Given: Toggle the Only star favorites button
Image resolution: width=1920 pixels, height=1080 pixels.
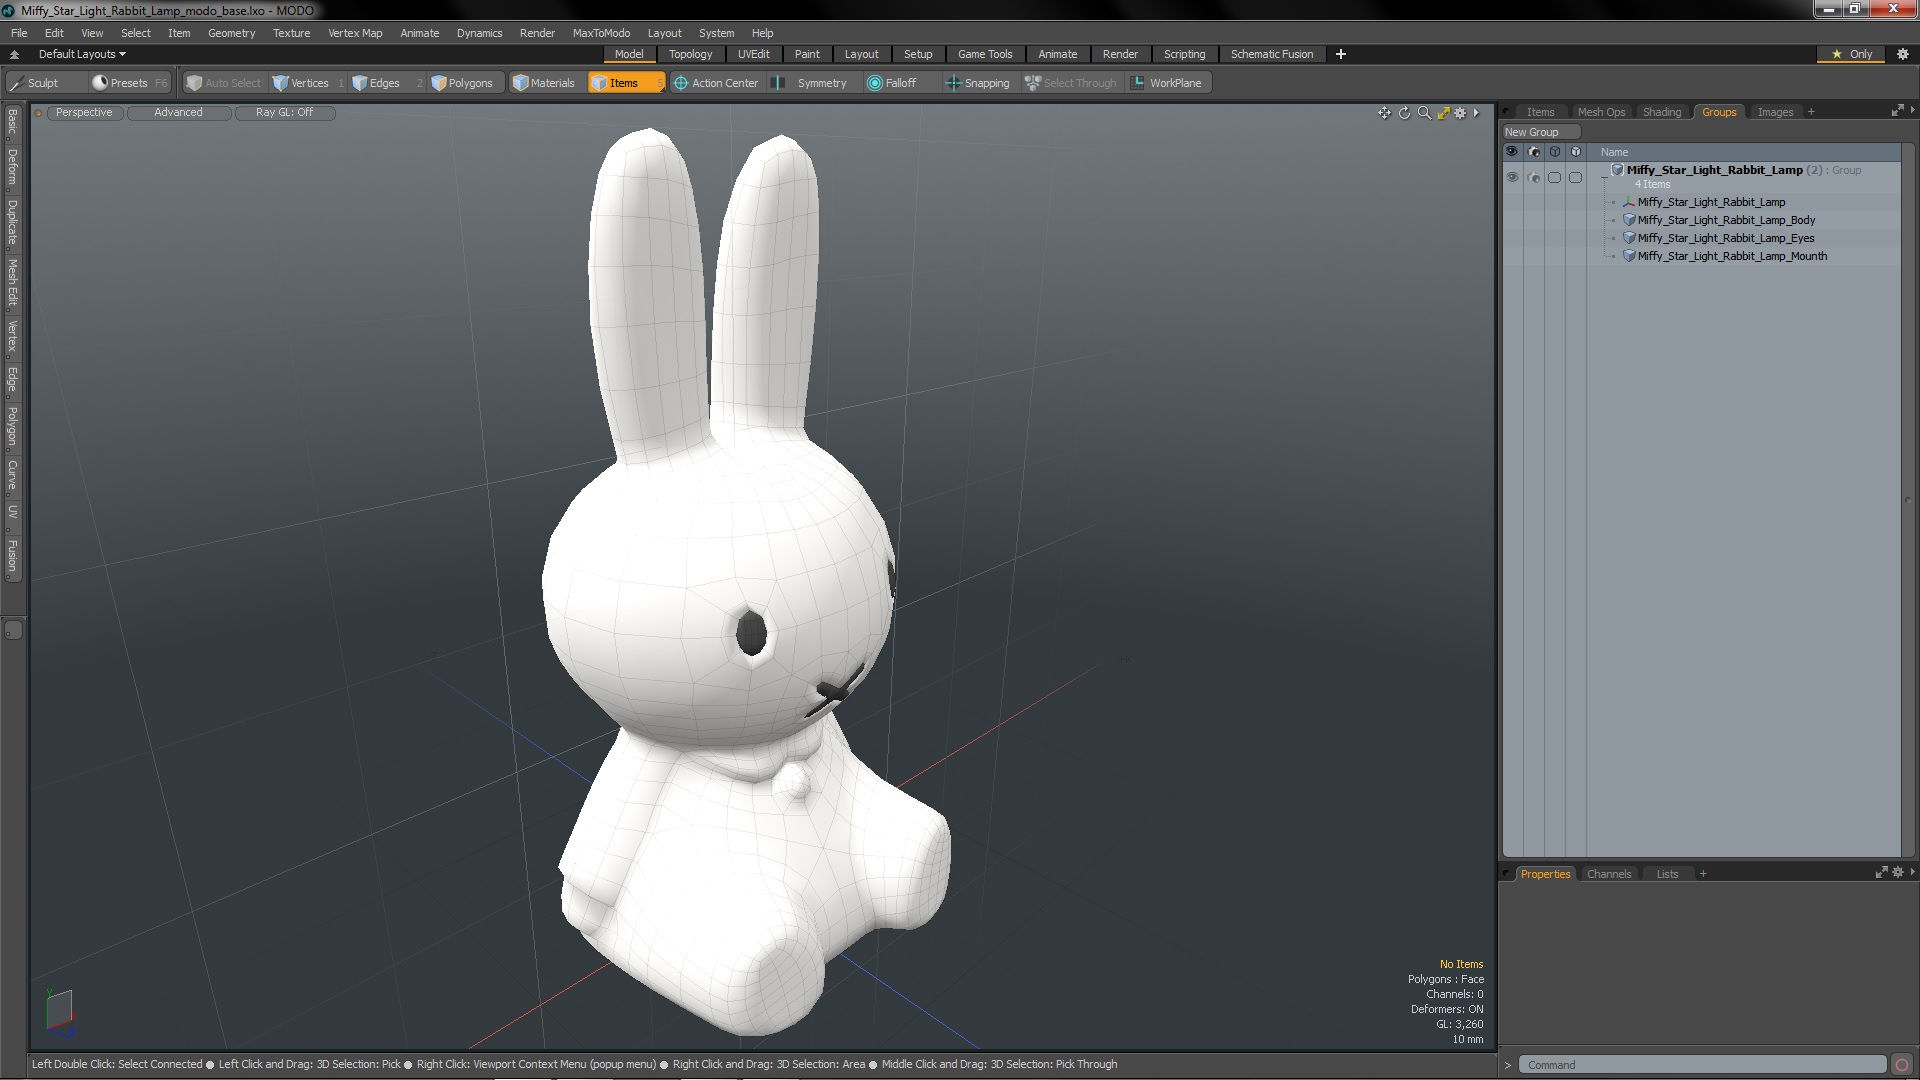Looking at the screenshot, I should [x=1851, y=54].
